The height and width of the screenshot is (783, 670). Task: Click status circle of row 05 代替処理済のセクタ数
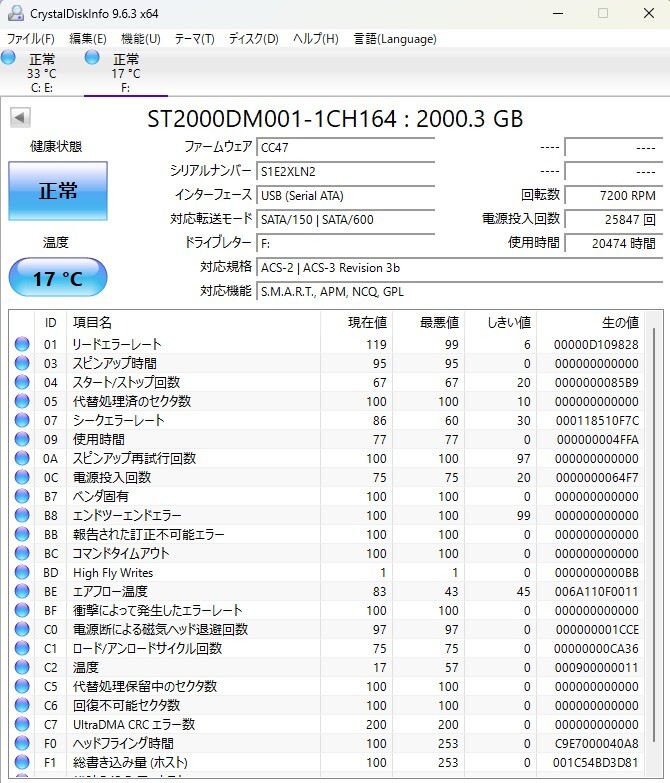pyautogui.click(x=22, y=401)
